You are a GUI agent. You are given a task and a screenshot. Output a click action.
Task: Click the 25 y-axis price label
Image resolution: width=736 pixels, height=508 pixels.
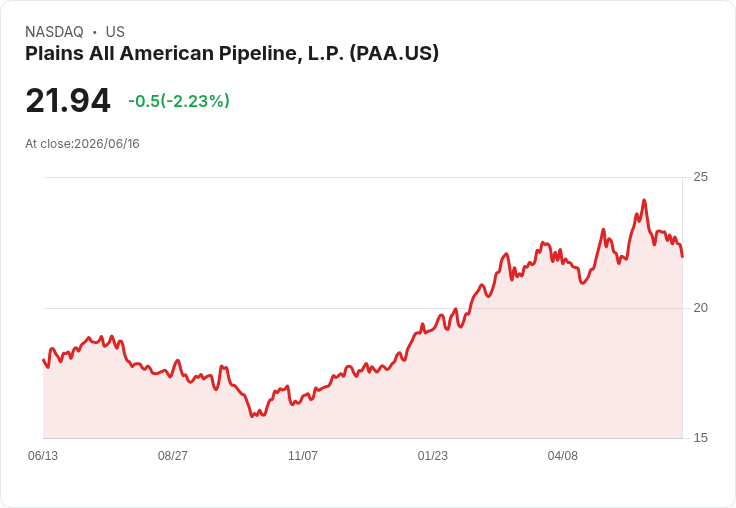point(700,177)
